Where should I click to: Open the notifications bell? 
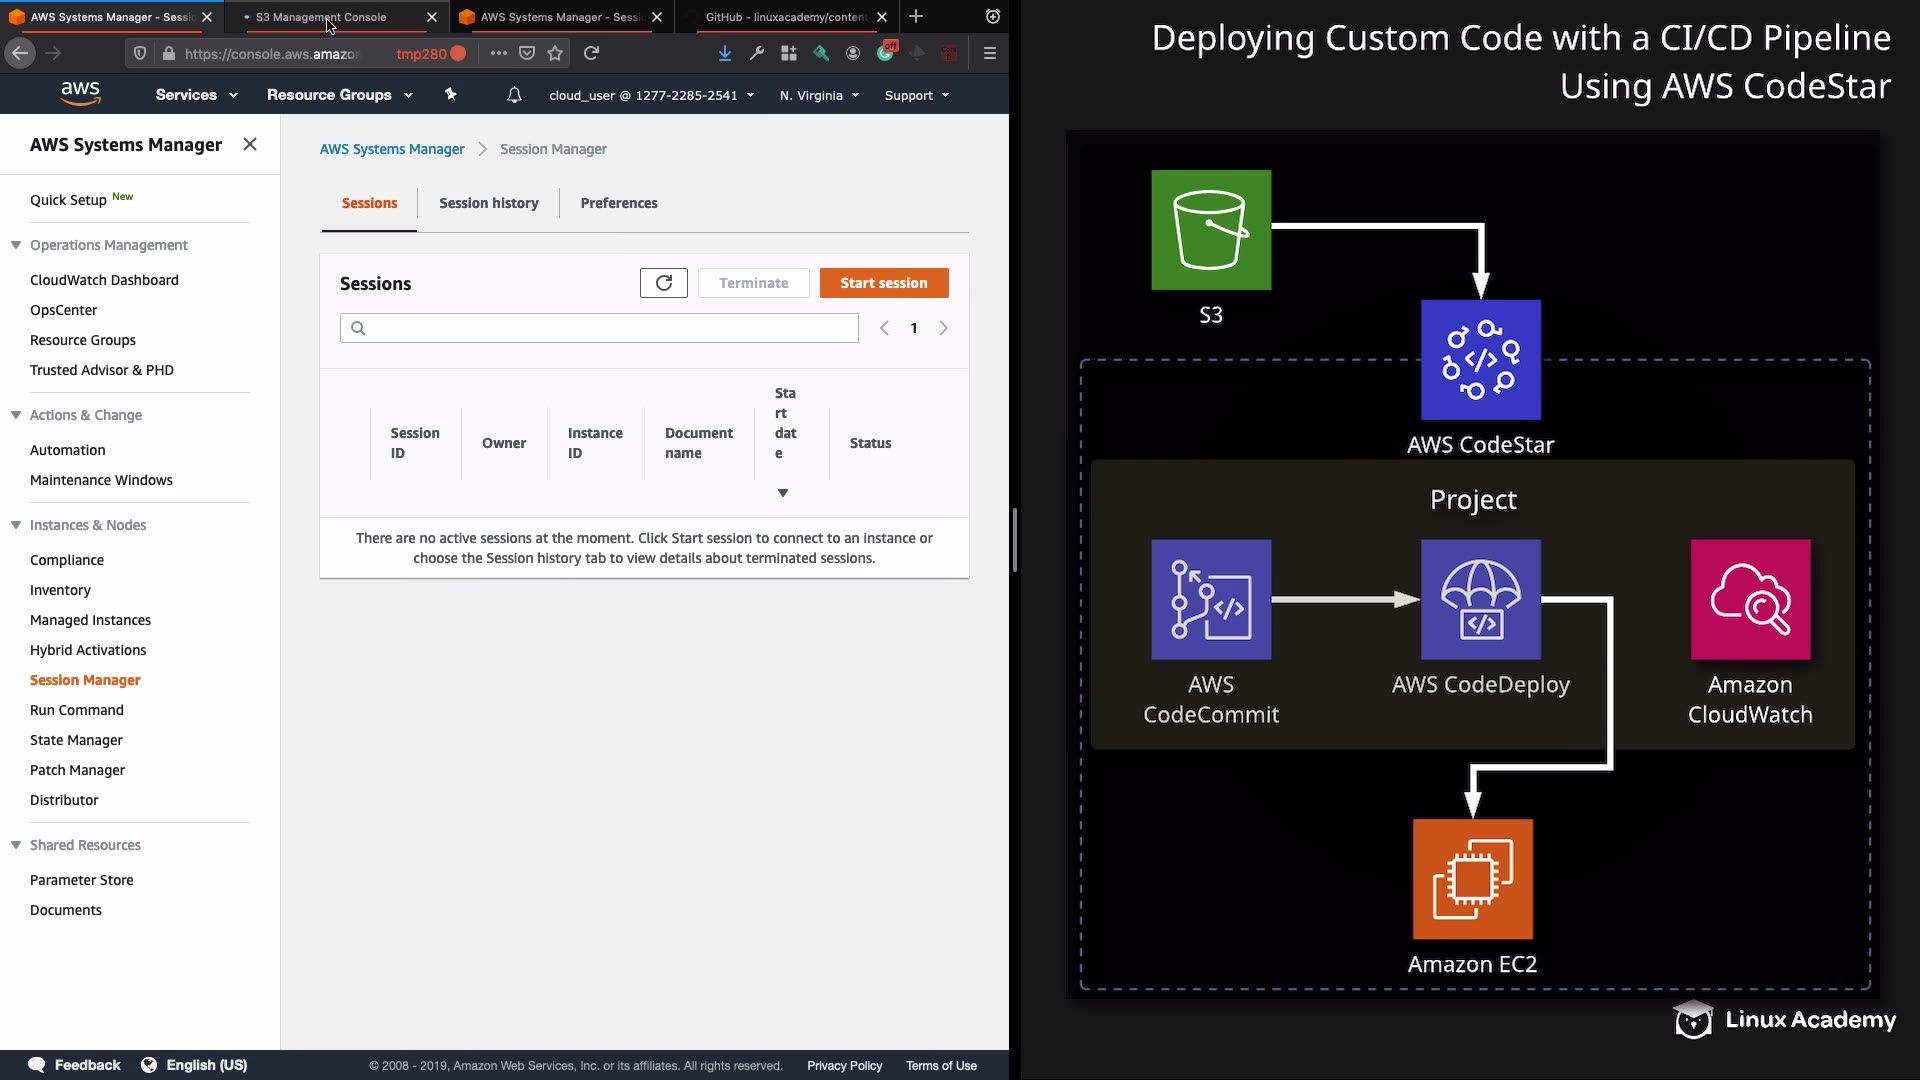pyautogui.click(x=514, y=95)
